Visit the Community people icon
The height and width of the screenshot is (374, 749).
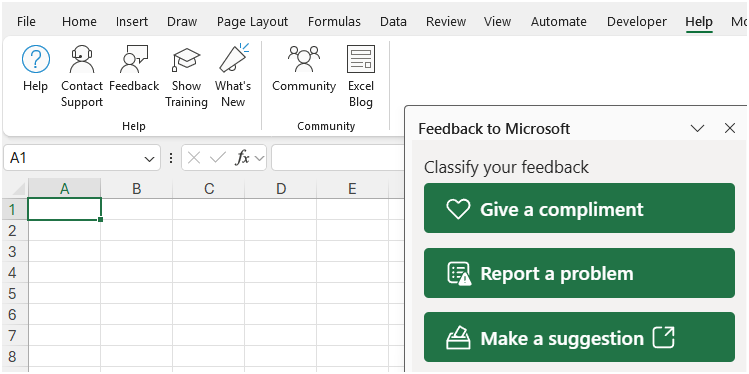304,59
